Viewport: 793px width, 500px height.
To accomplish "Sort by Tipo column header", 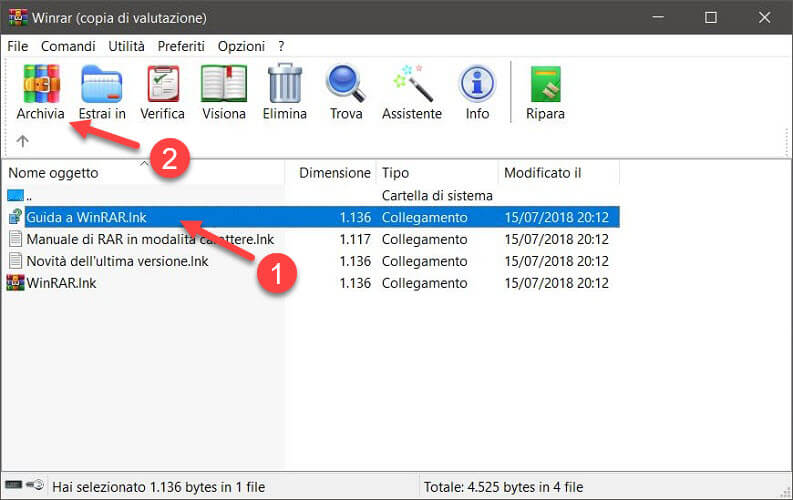I will [437, 173].
